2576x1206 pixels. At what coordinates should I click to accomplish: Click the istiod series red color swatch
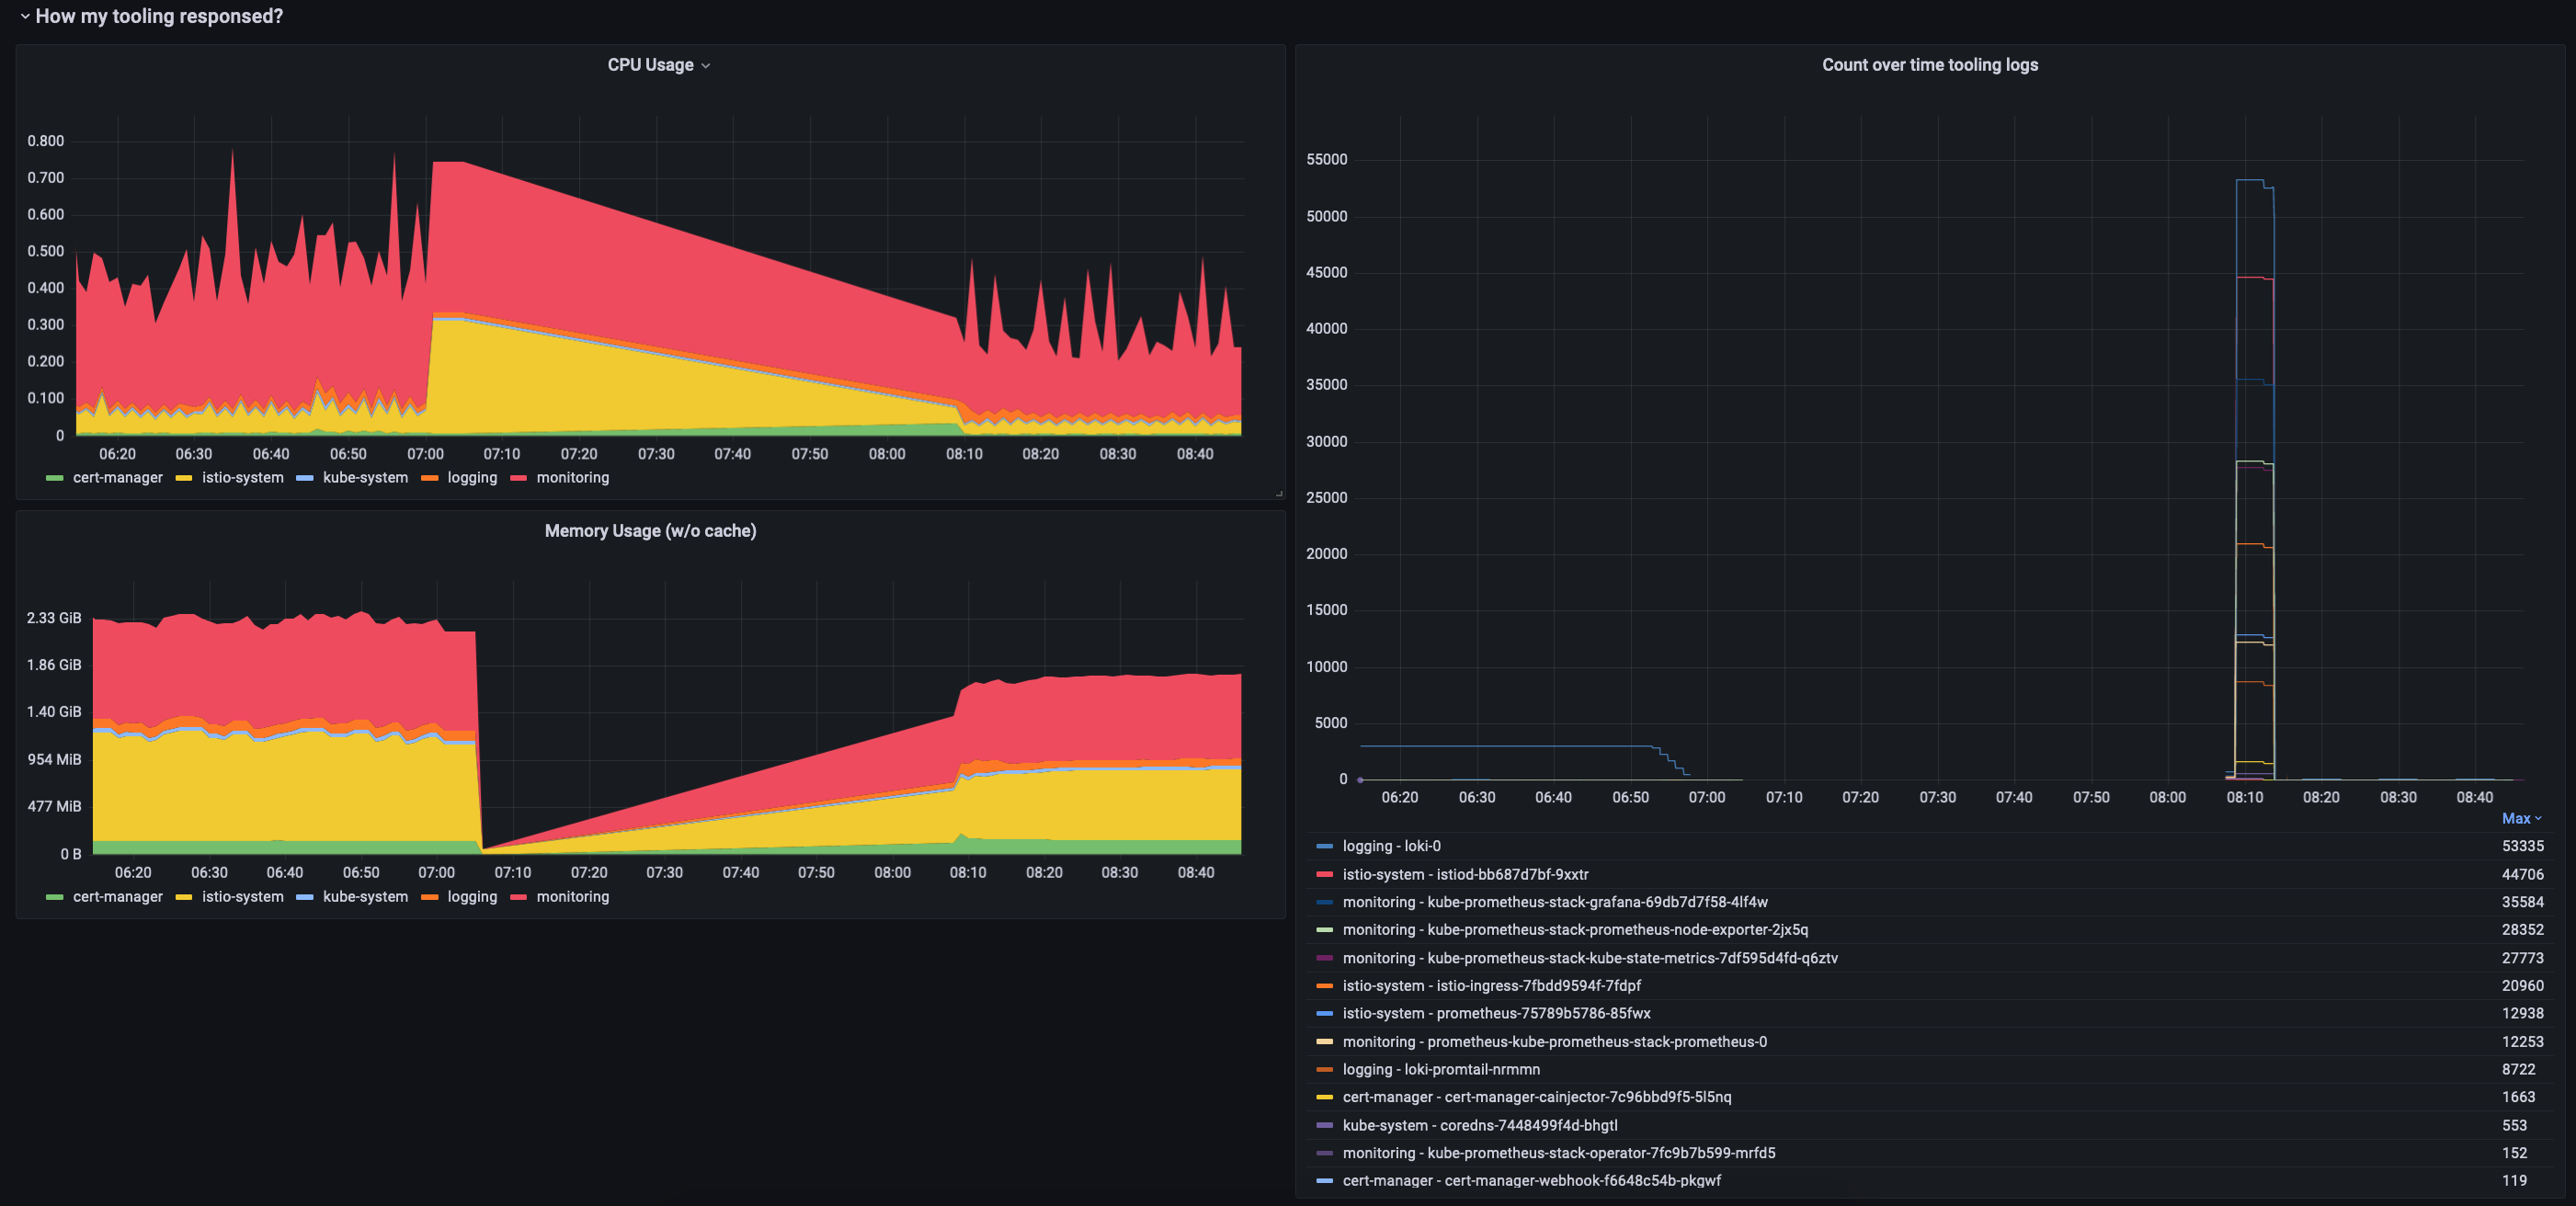point(1324,875)
